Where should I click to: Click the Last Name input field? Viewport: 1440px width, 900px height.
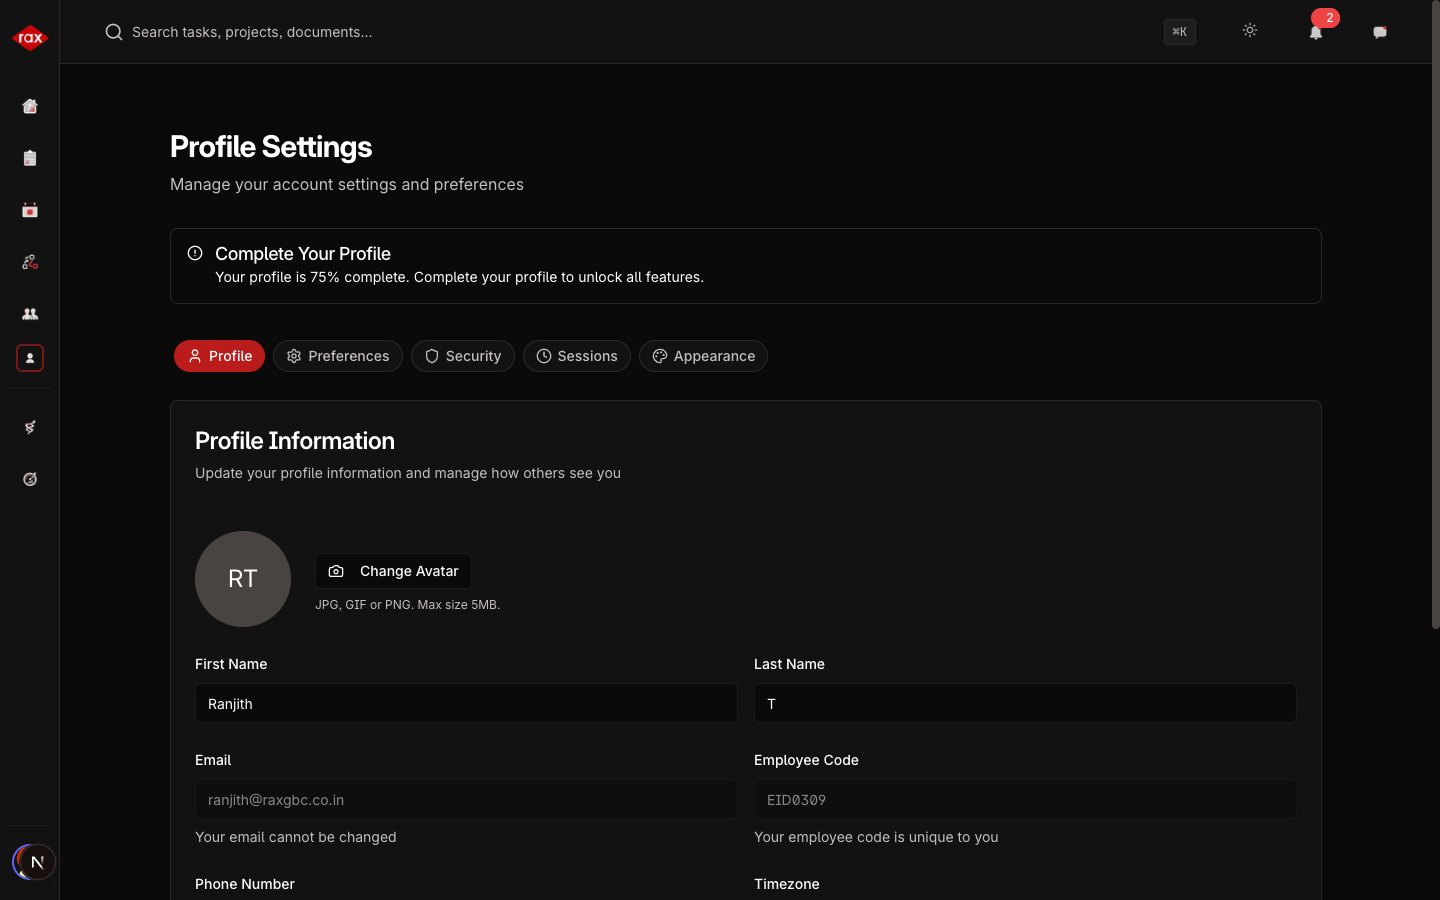1025,704
